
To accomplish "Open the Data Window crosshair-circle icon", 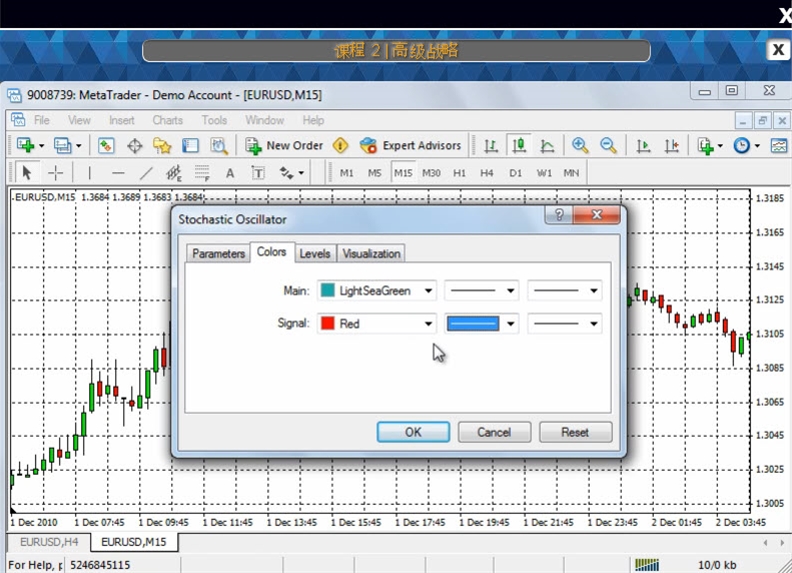I will tap(134, 146).
